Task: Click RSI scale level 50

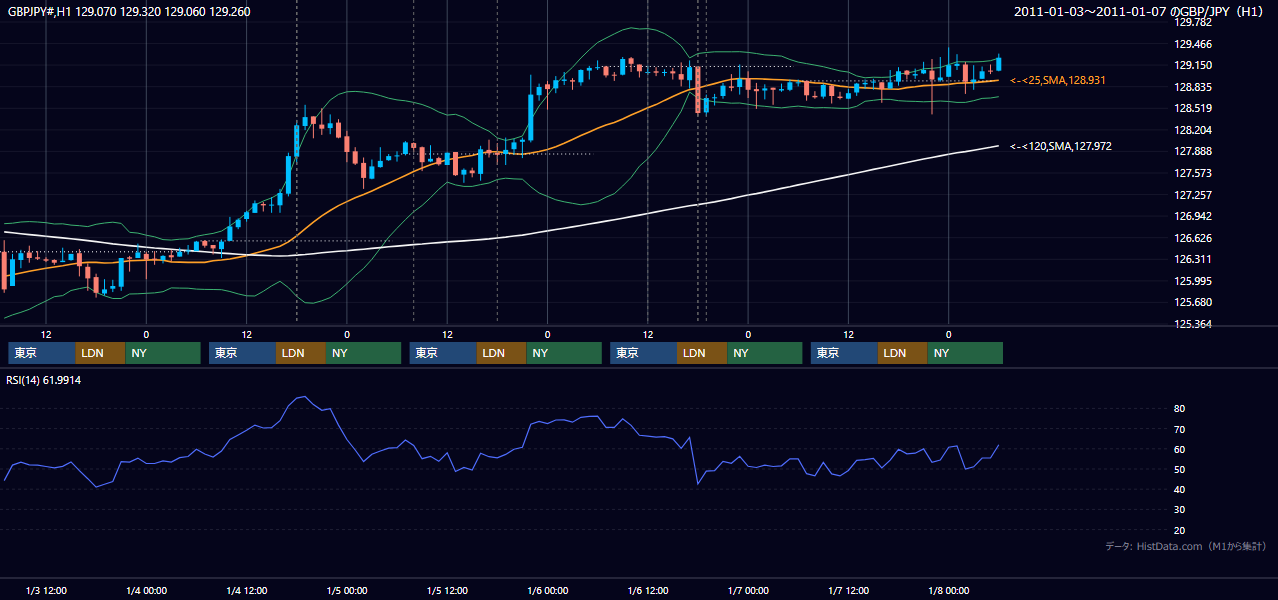Action: coord(1179,469)
